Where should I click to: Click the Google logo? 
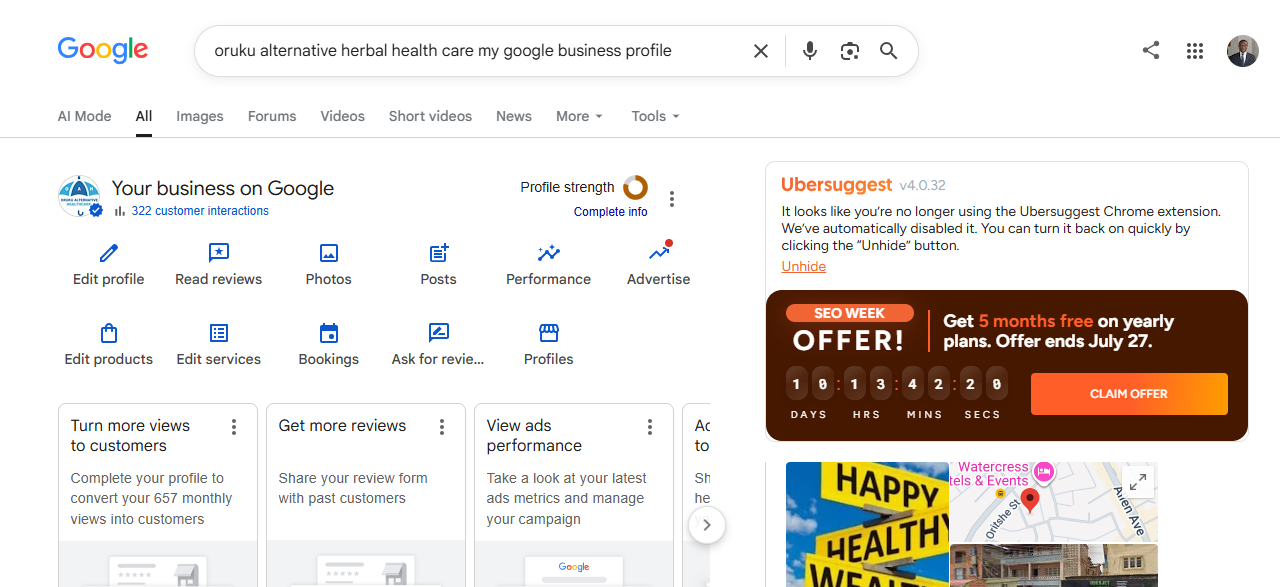pos(103,50)
